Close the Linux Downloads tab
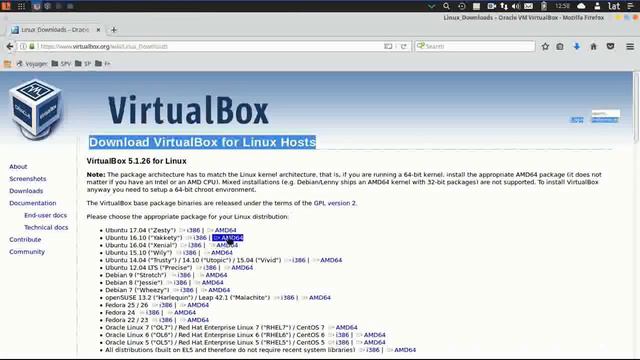 [x=98, y=30]
